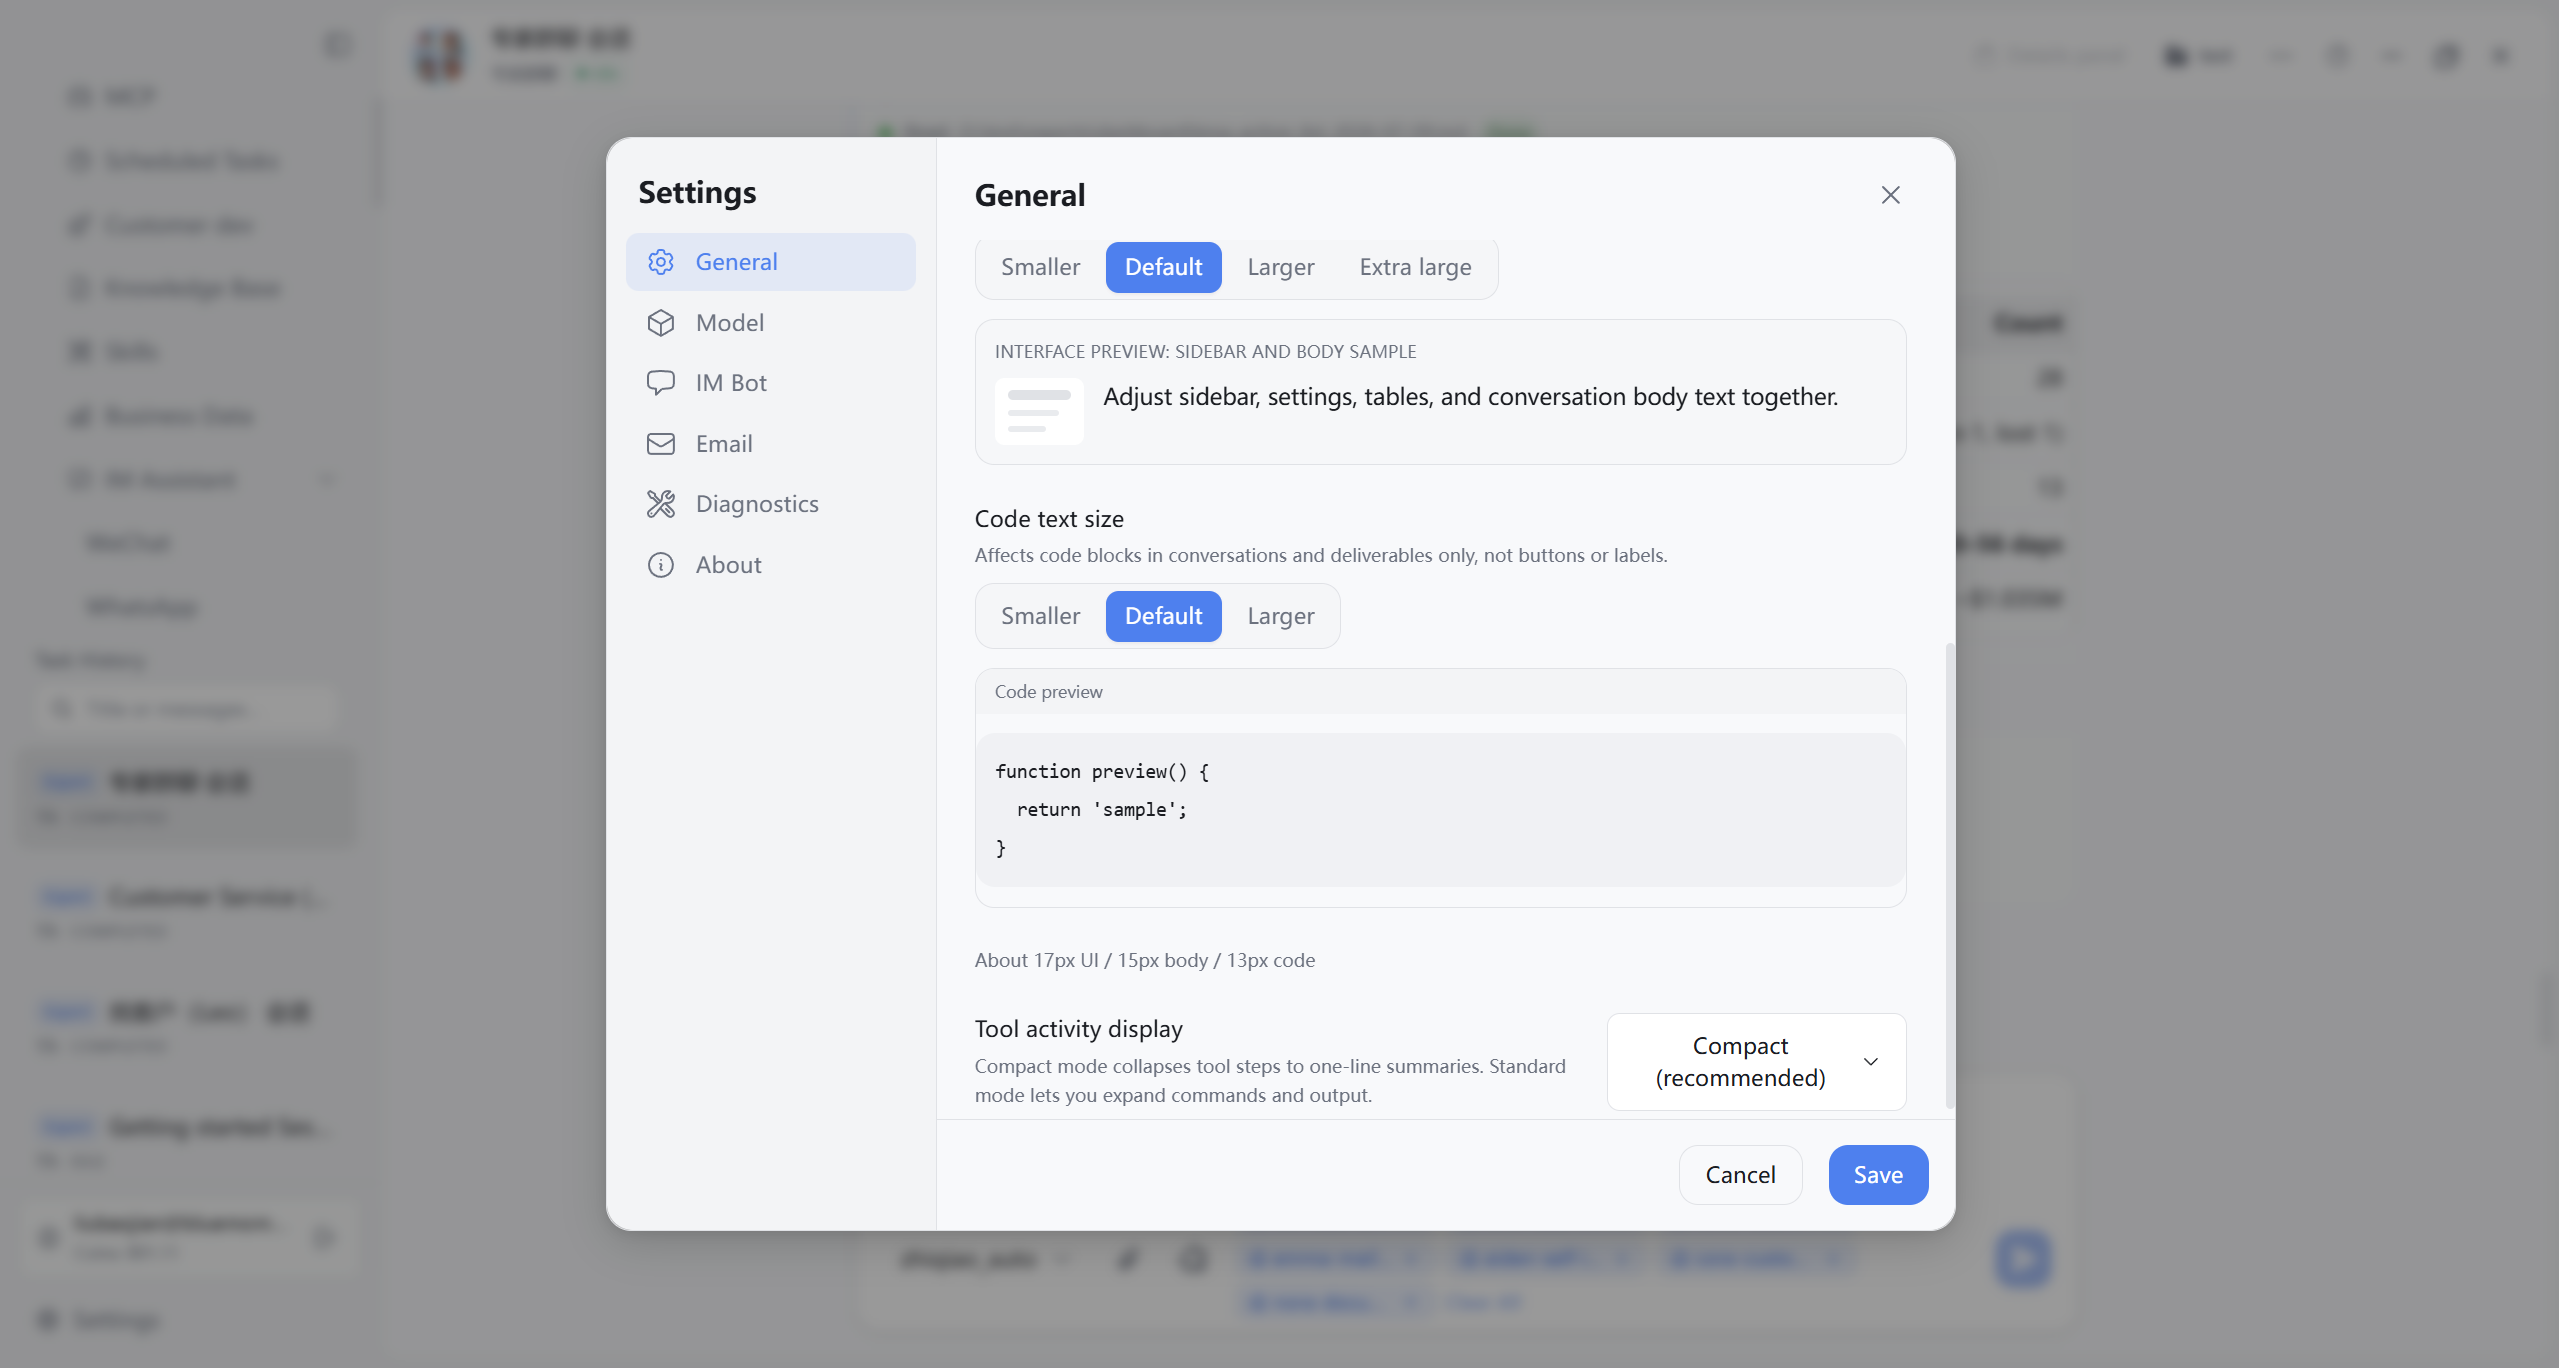Open the About settings section

point(770,565)
